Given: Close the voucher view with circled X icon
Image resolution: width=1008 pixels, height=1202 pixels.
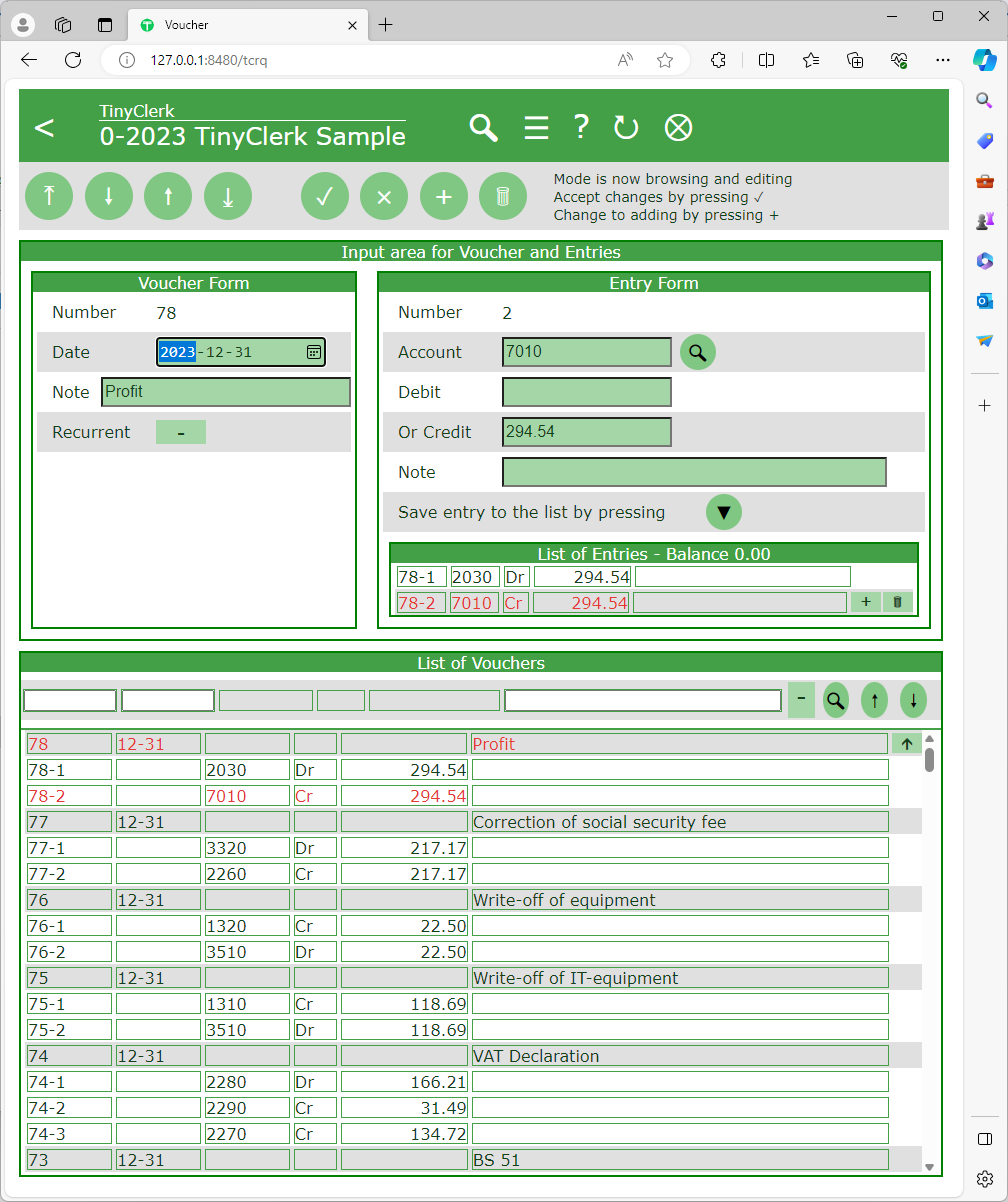Looking at the screenshot, I should 679,128.
